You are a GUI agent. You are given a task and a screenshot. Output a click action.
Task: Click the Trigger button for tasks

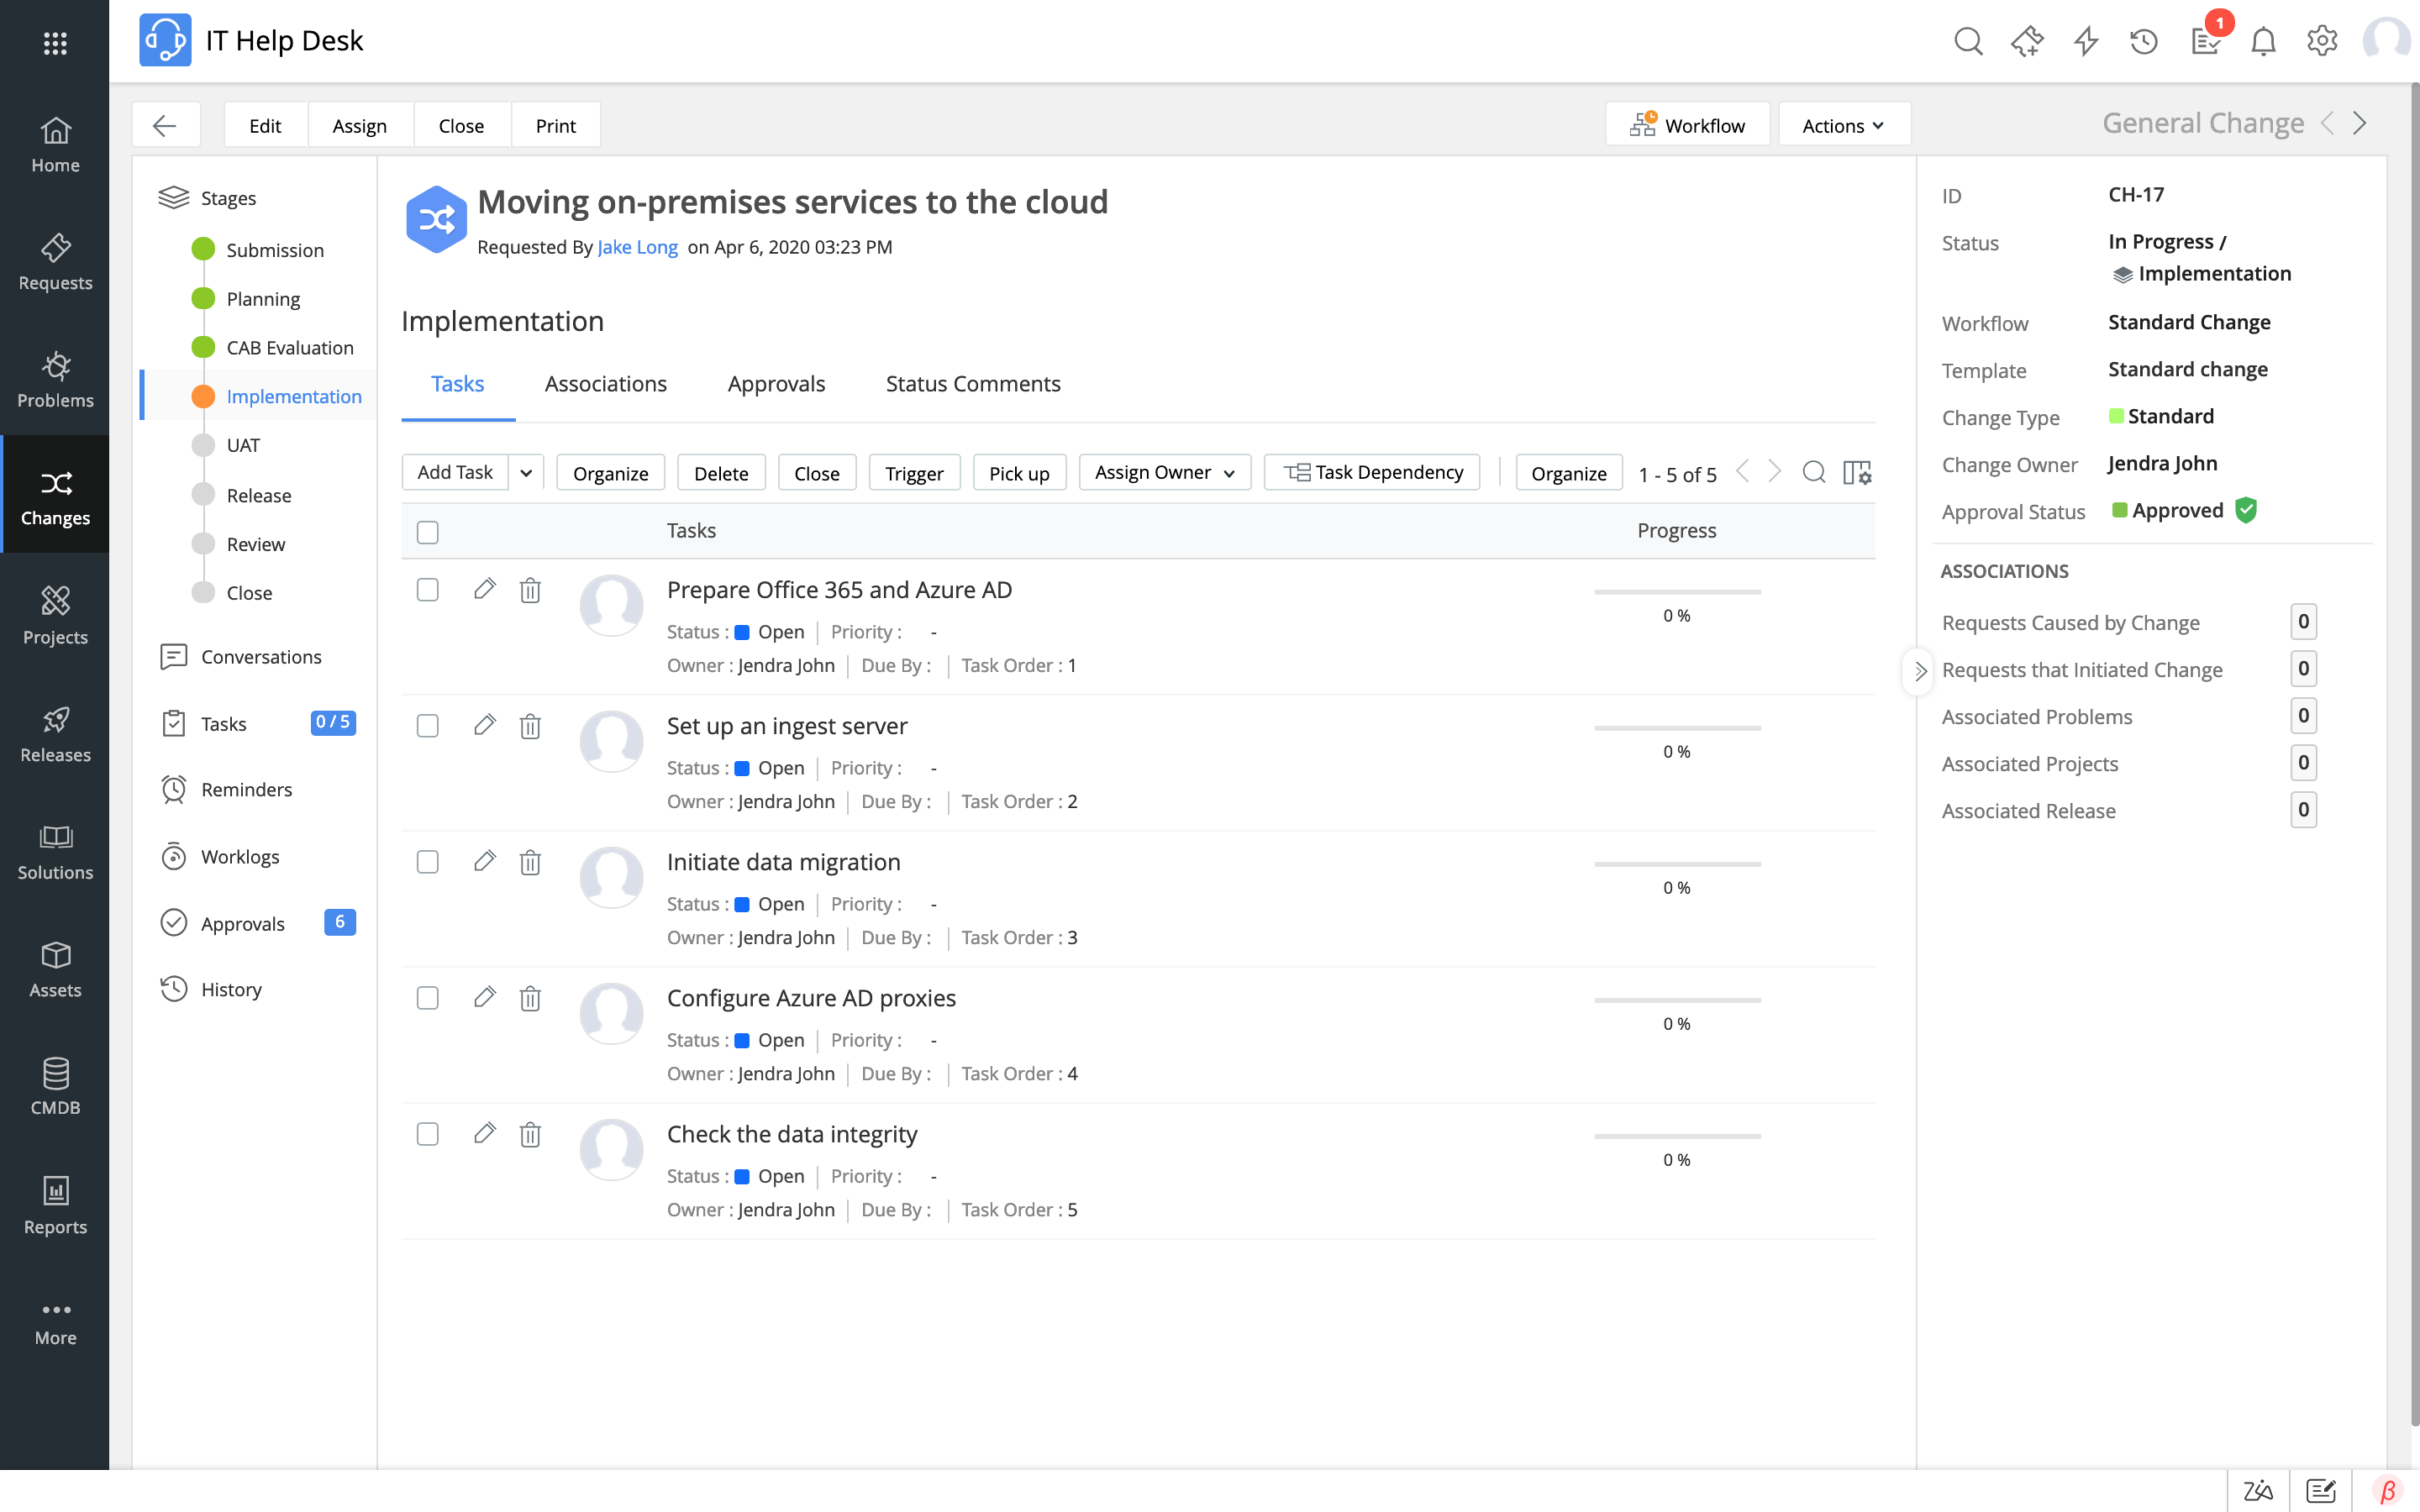pyautogui.click(x=913, y=472)
